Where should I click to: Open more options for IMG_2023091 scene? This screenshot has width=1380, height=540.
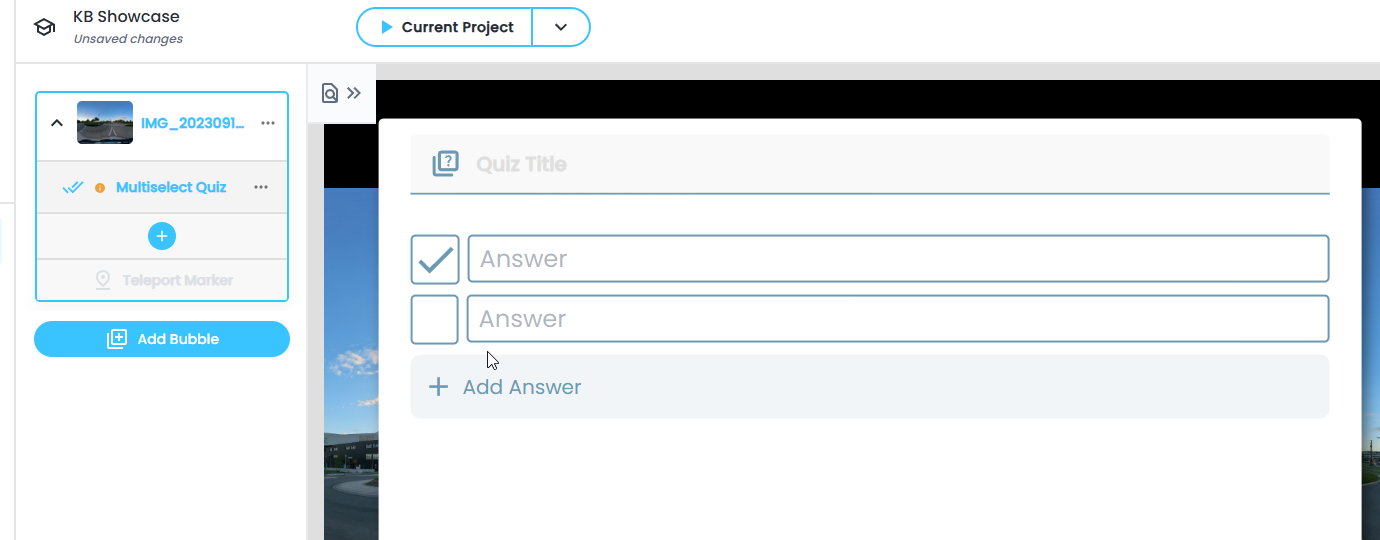267,123
